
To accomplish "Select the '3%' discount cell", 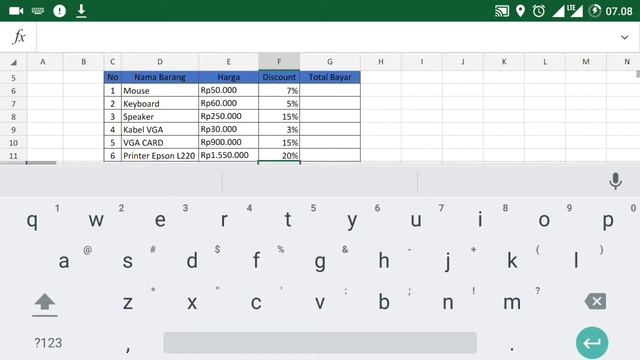I will tap(279, 129).
